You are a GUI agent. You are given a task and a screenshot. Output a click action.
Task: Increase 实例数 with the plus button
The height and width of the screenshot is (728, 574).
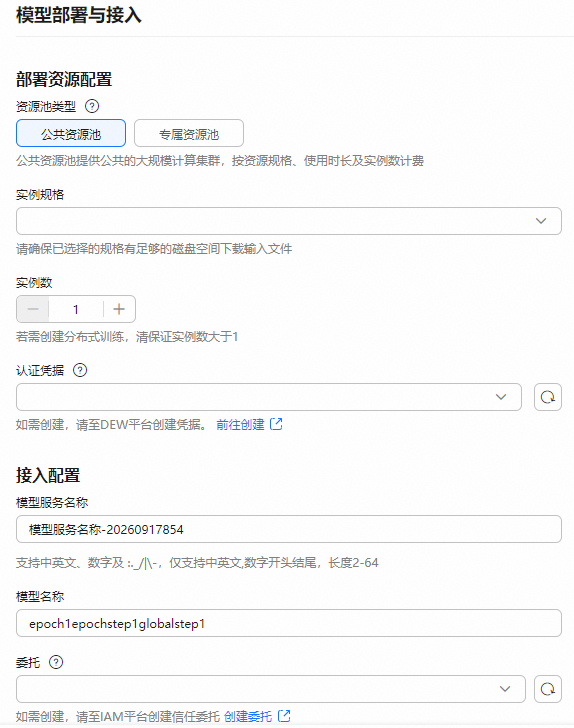coord(119,309)
